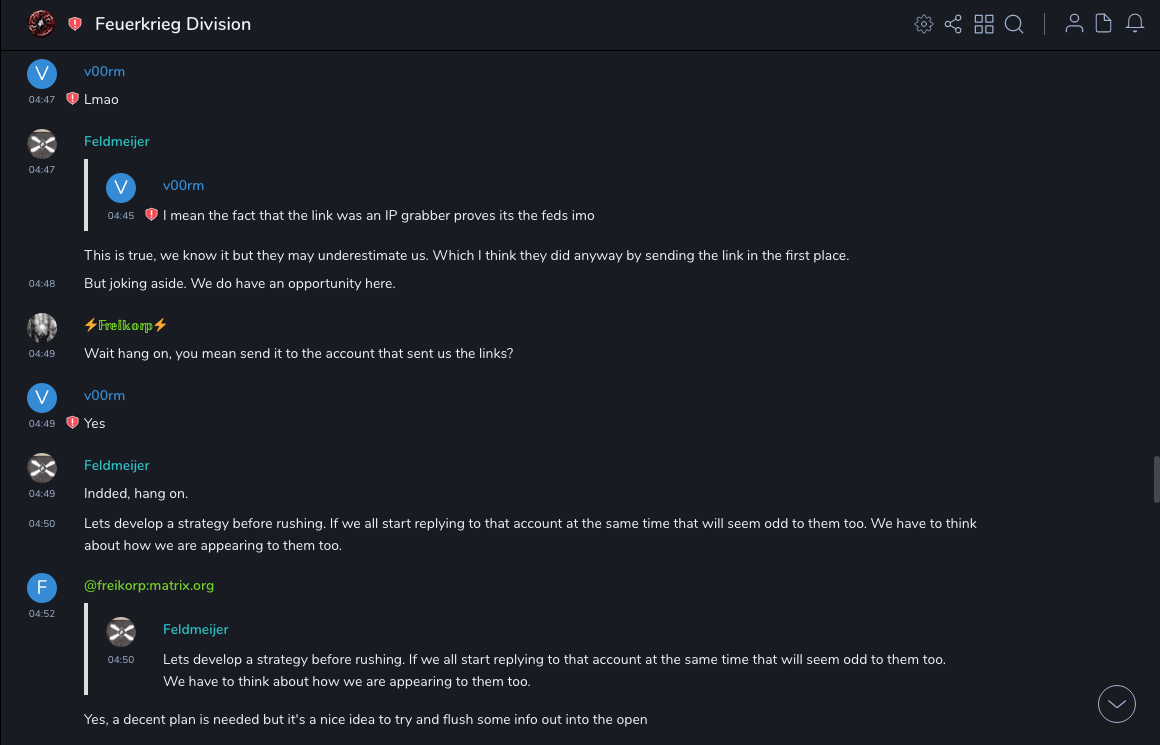1160x745 pixels.
Task: Jump to latest with the down-chevron button
Action: [1117, 704]
